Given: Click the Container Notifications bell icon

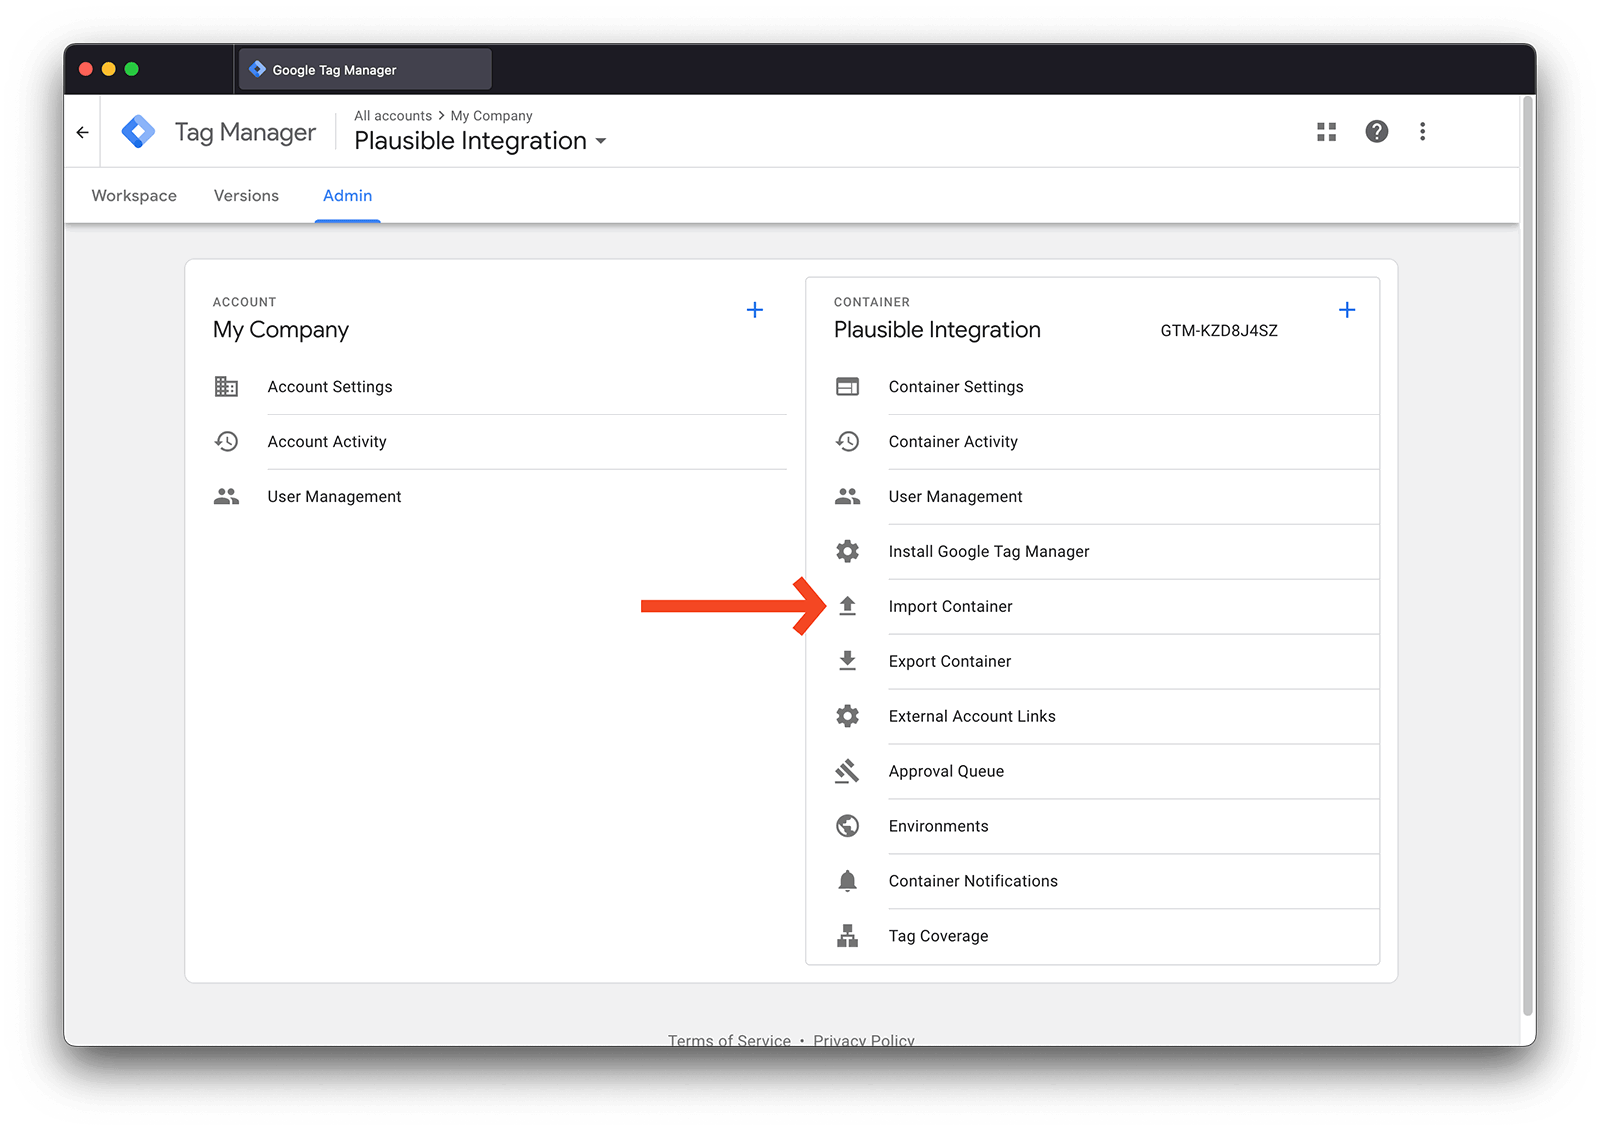Looking at the screenshot, I should 847,881.
